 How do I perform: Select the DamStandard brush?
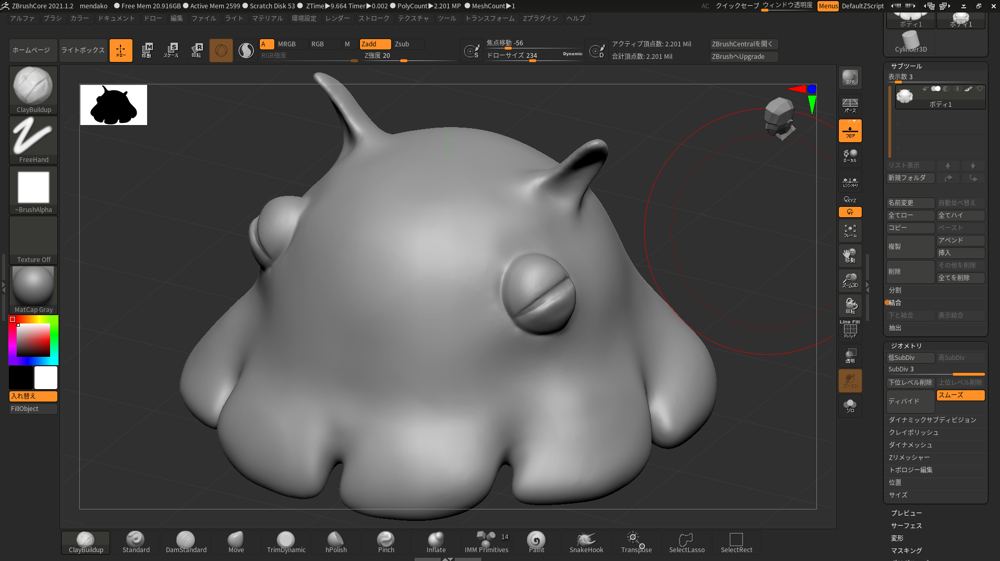tap(186, 542)
